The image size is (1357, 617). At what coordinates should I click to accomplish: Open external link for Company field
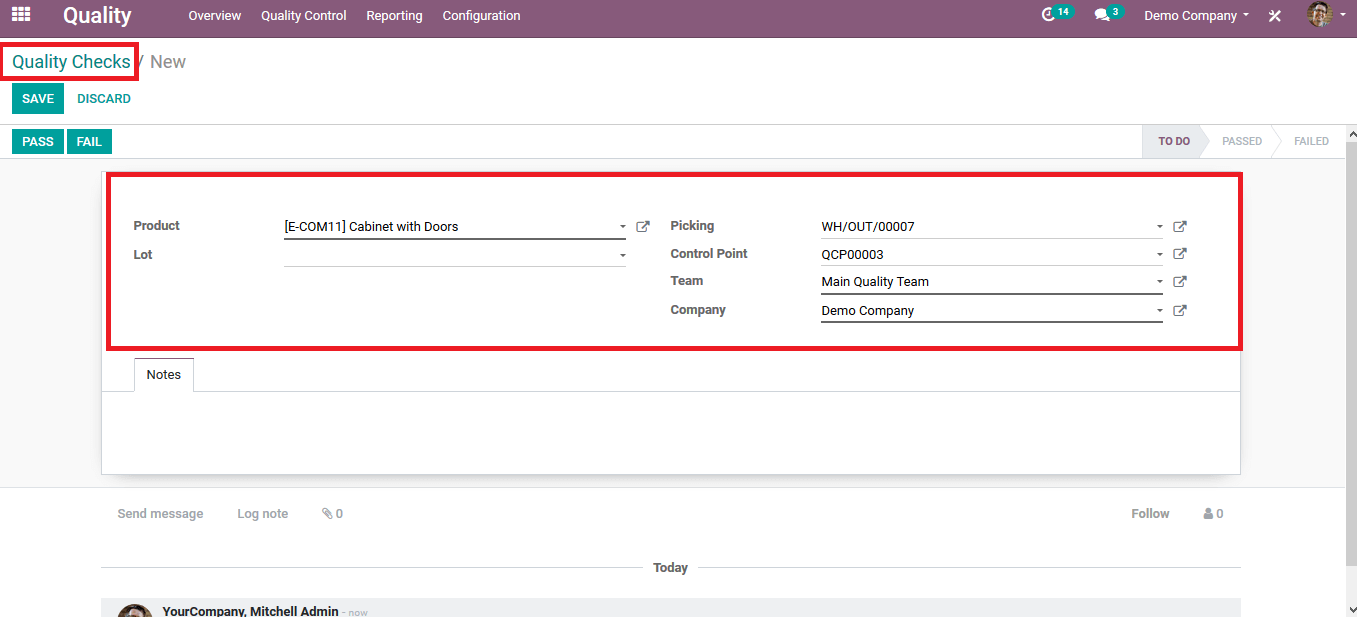click(x=1180, y=311)
